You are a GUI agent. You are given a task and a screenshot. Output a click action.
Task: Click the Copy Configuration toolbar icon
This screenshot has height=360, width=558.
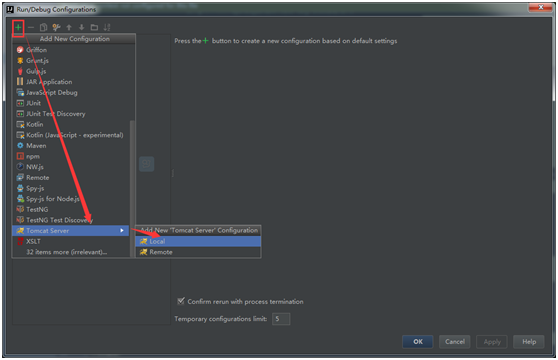pyautogui.click(x=43, y=27)
